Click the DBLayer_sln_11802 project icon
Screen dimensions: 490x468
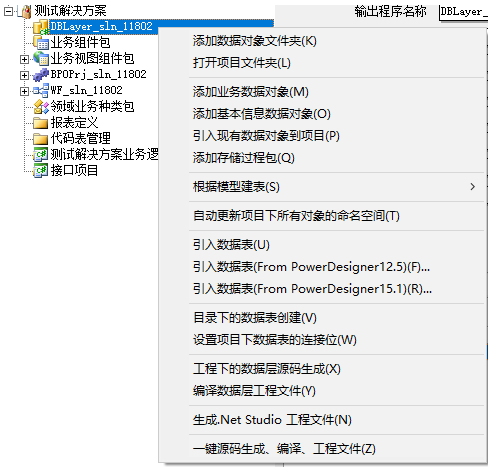pyautogui.click(x=41, y=27)
